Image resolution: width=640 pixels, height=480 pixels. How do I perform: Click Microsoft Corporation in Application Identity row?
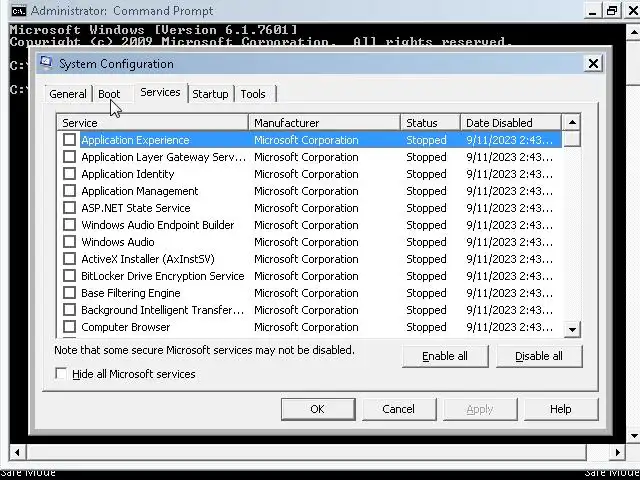pyautogui.click(x=306, y=174)
